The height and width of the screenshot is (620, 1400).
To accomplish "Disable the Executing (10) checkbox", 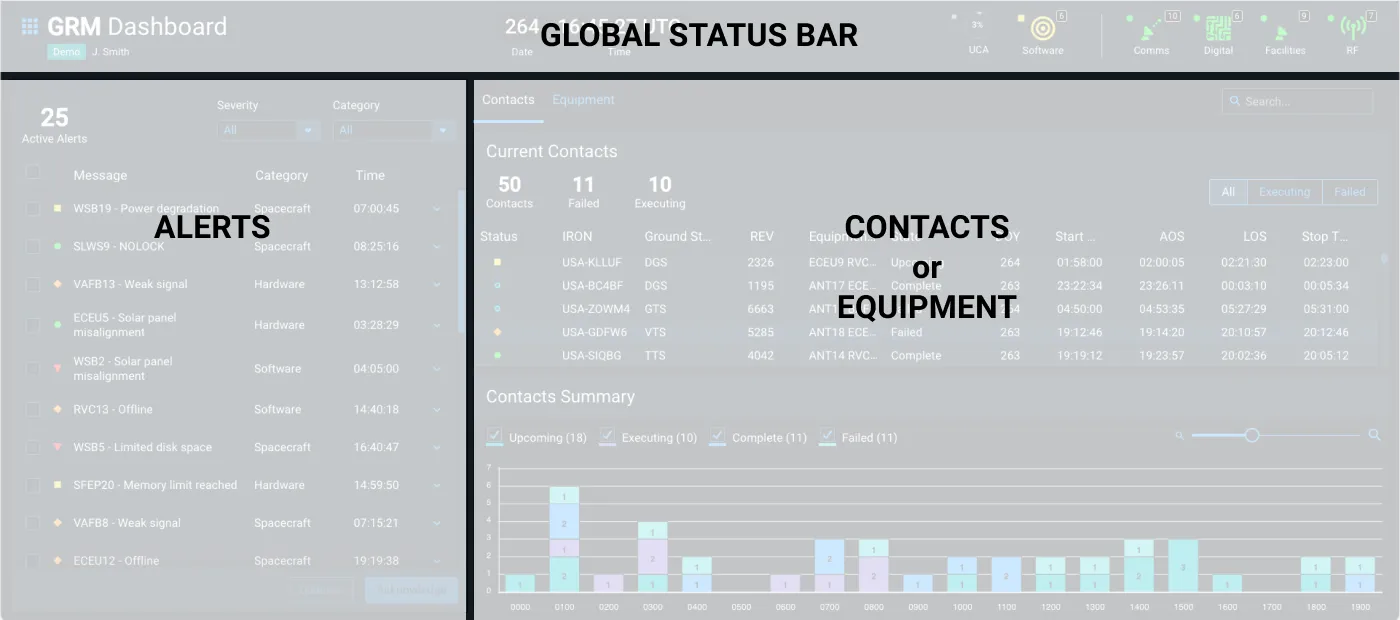I will click(607, 436).
